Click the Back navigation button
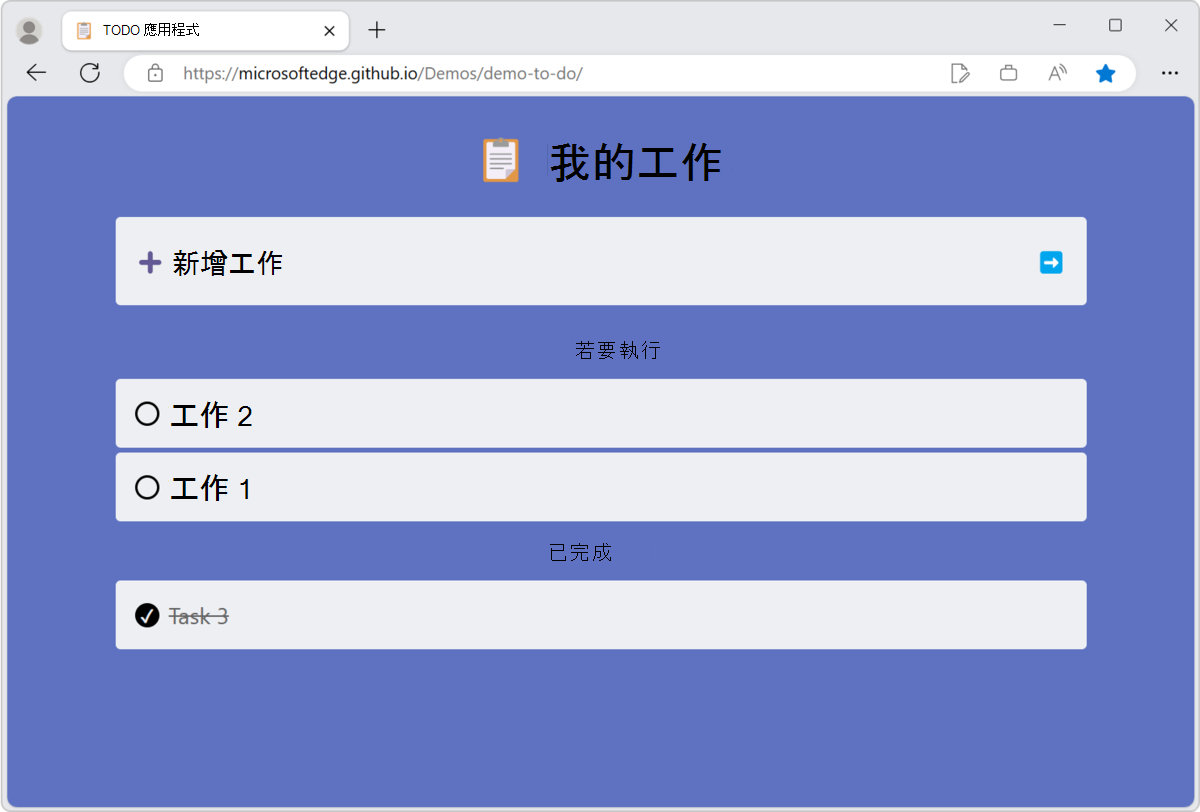Screen dimensions: 1200x812 [x=36, y=72]
